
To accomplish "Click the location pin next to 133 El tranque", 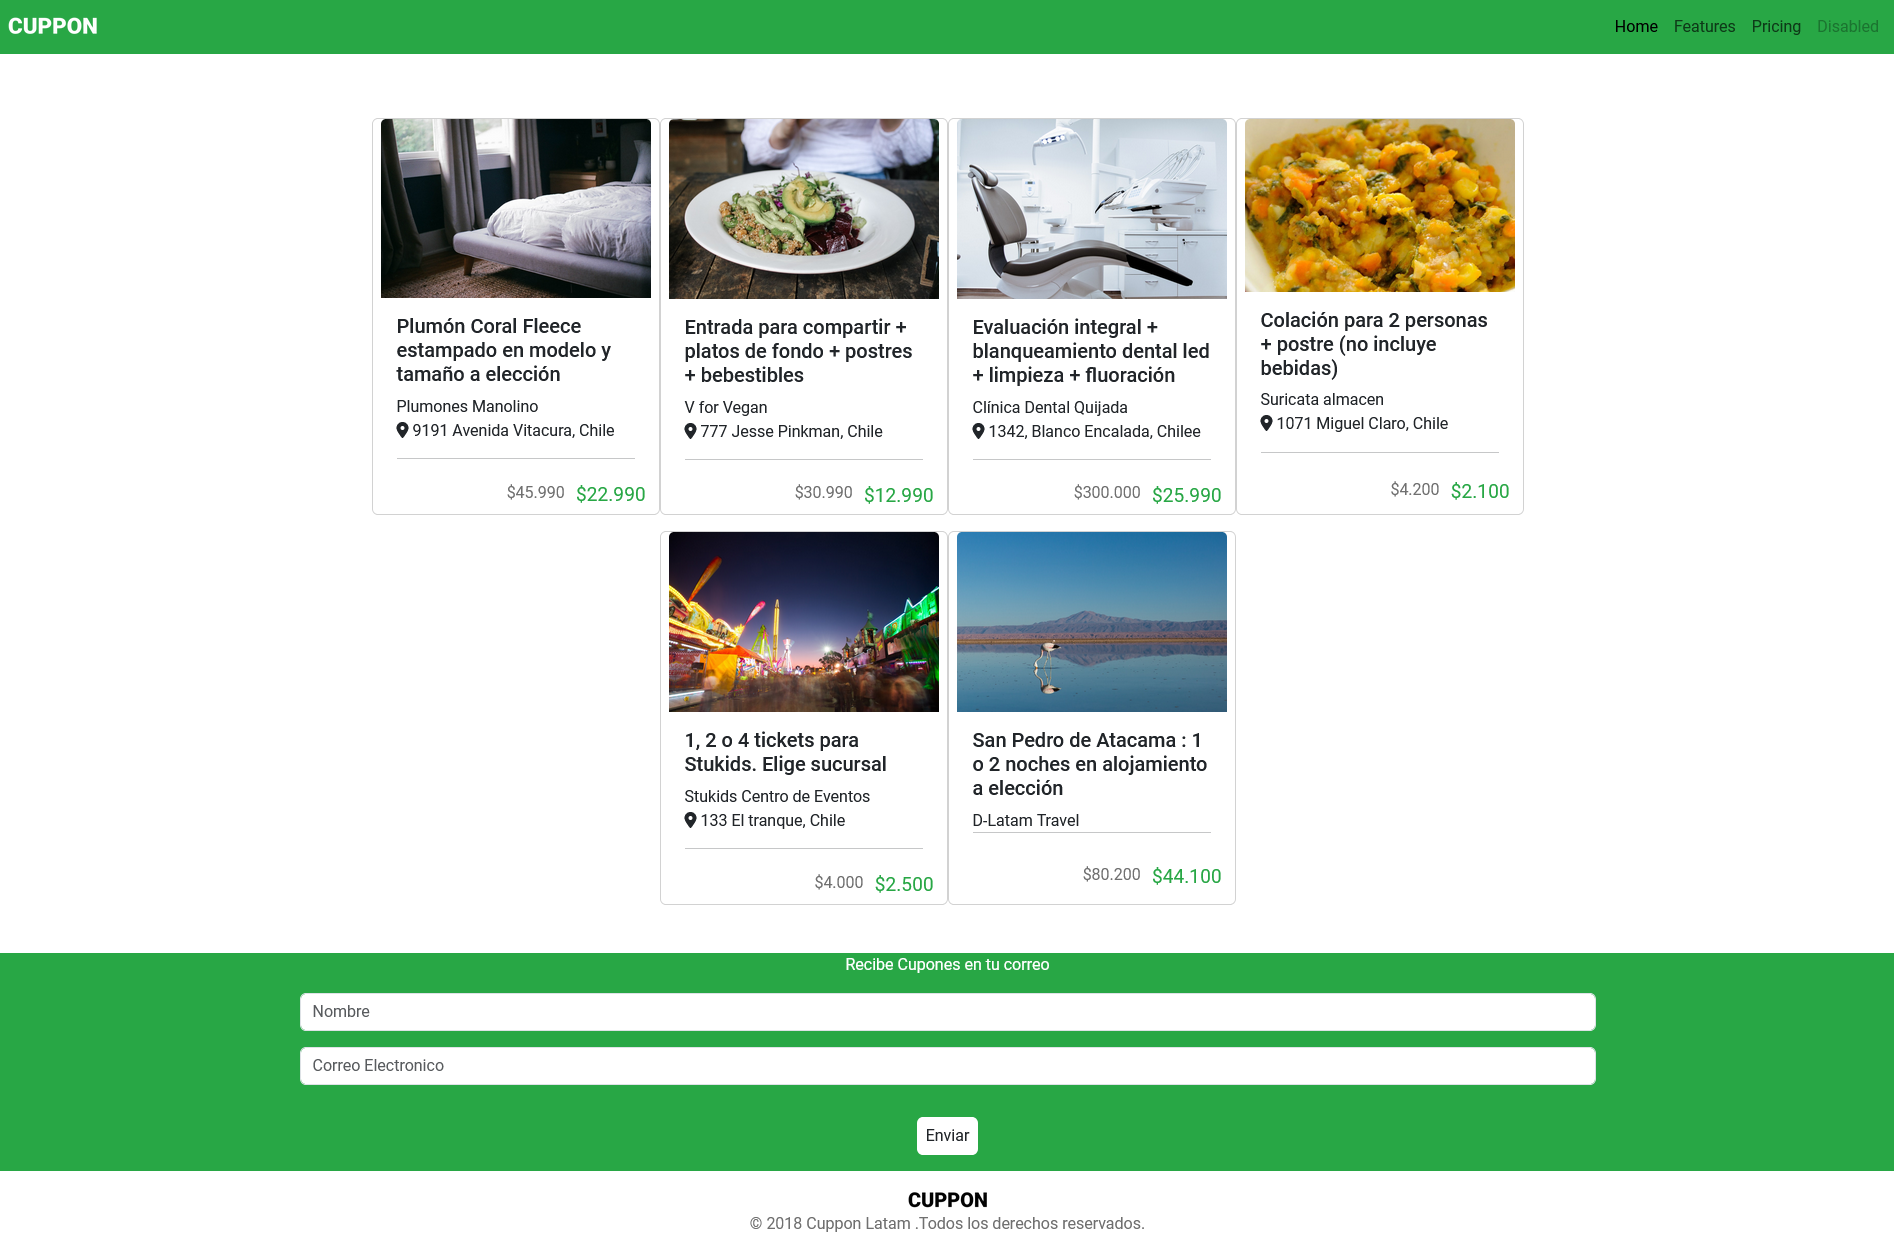I will [x=690, y=820].
